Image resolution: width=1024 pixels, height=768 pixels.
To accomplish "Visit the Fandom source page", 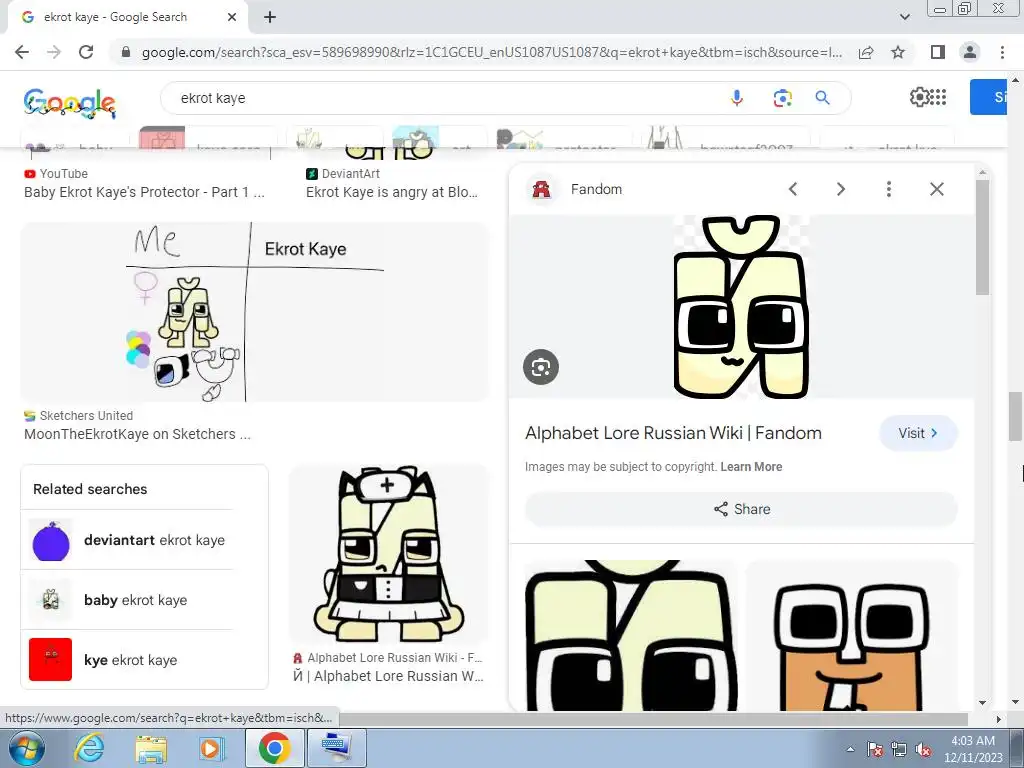I will coord(918,433).
